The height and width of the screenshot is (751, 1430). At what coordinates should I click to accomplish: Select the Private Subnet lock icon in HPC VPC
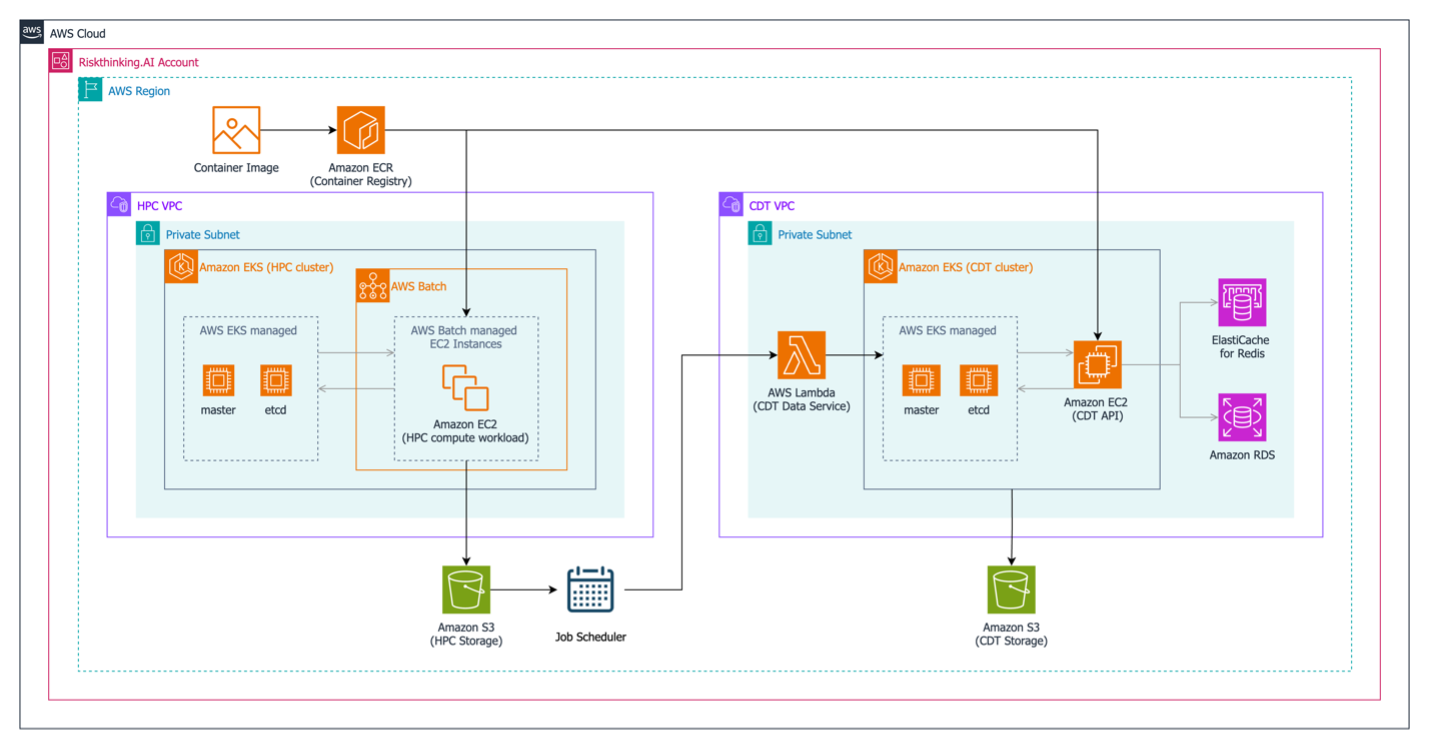(x=146, y=233)
